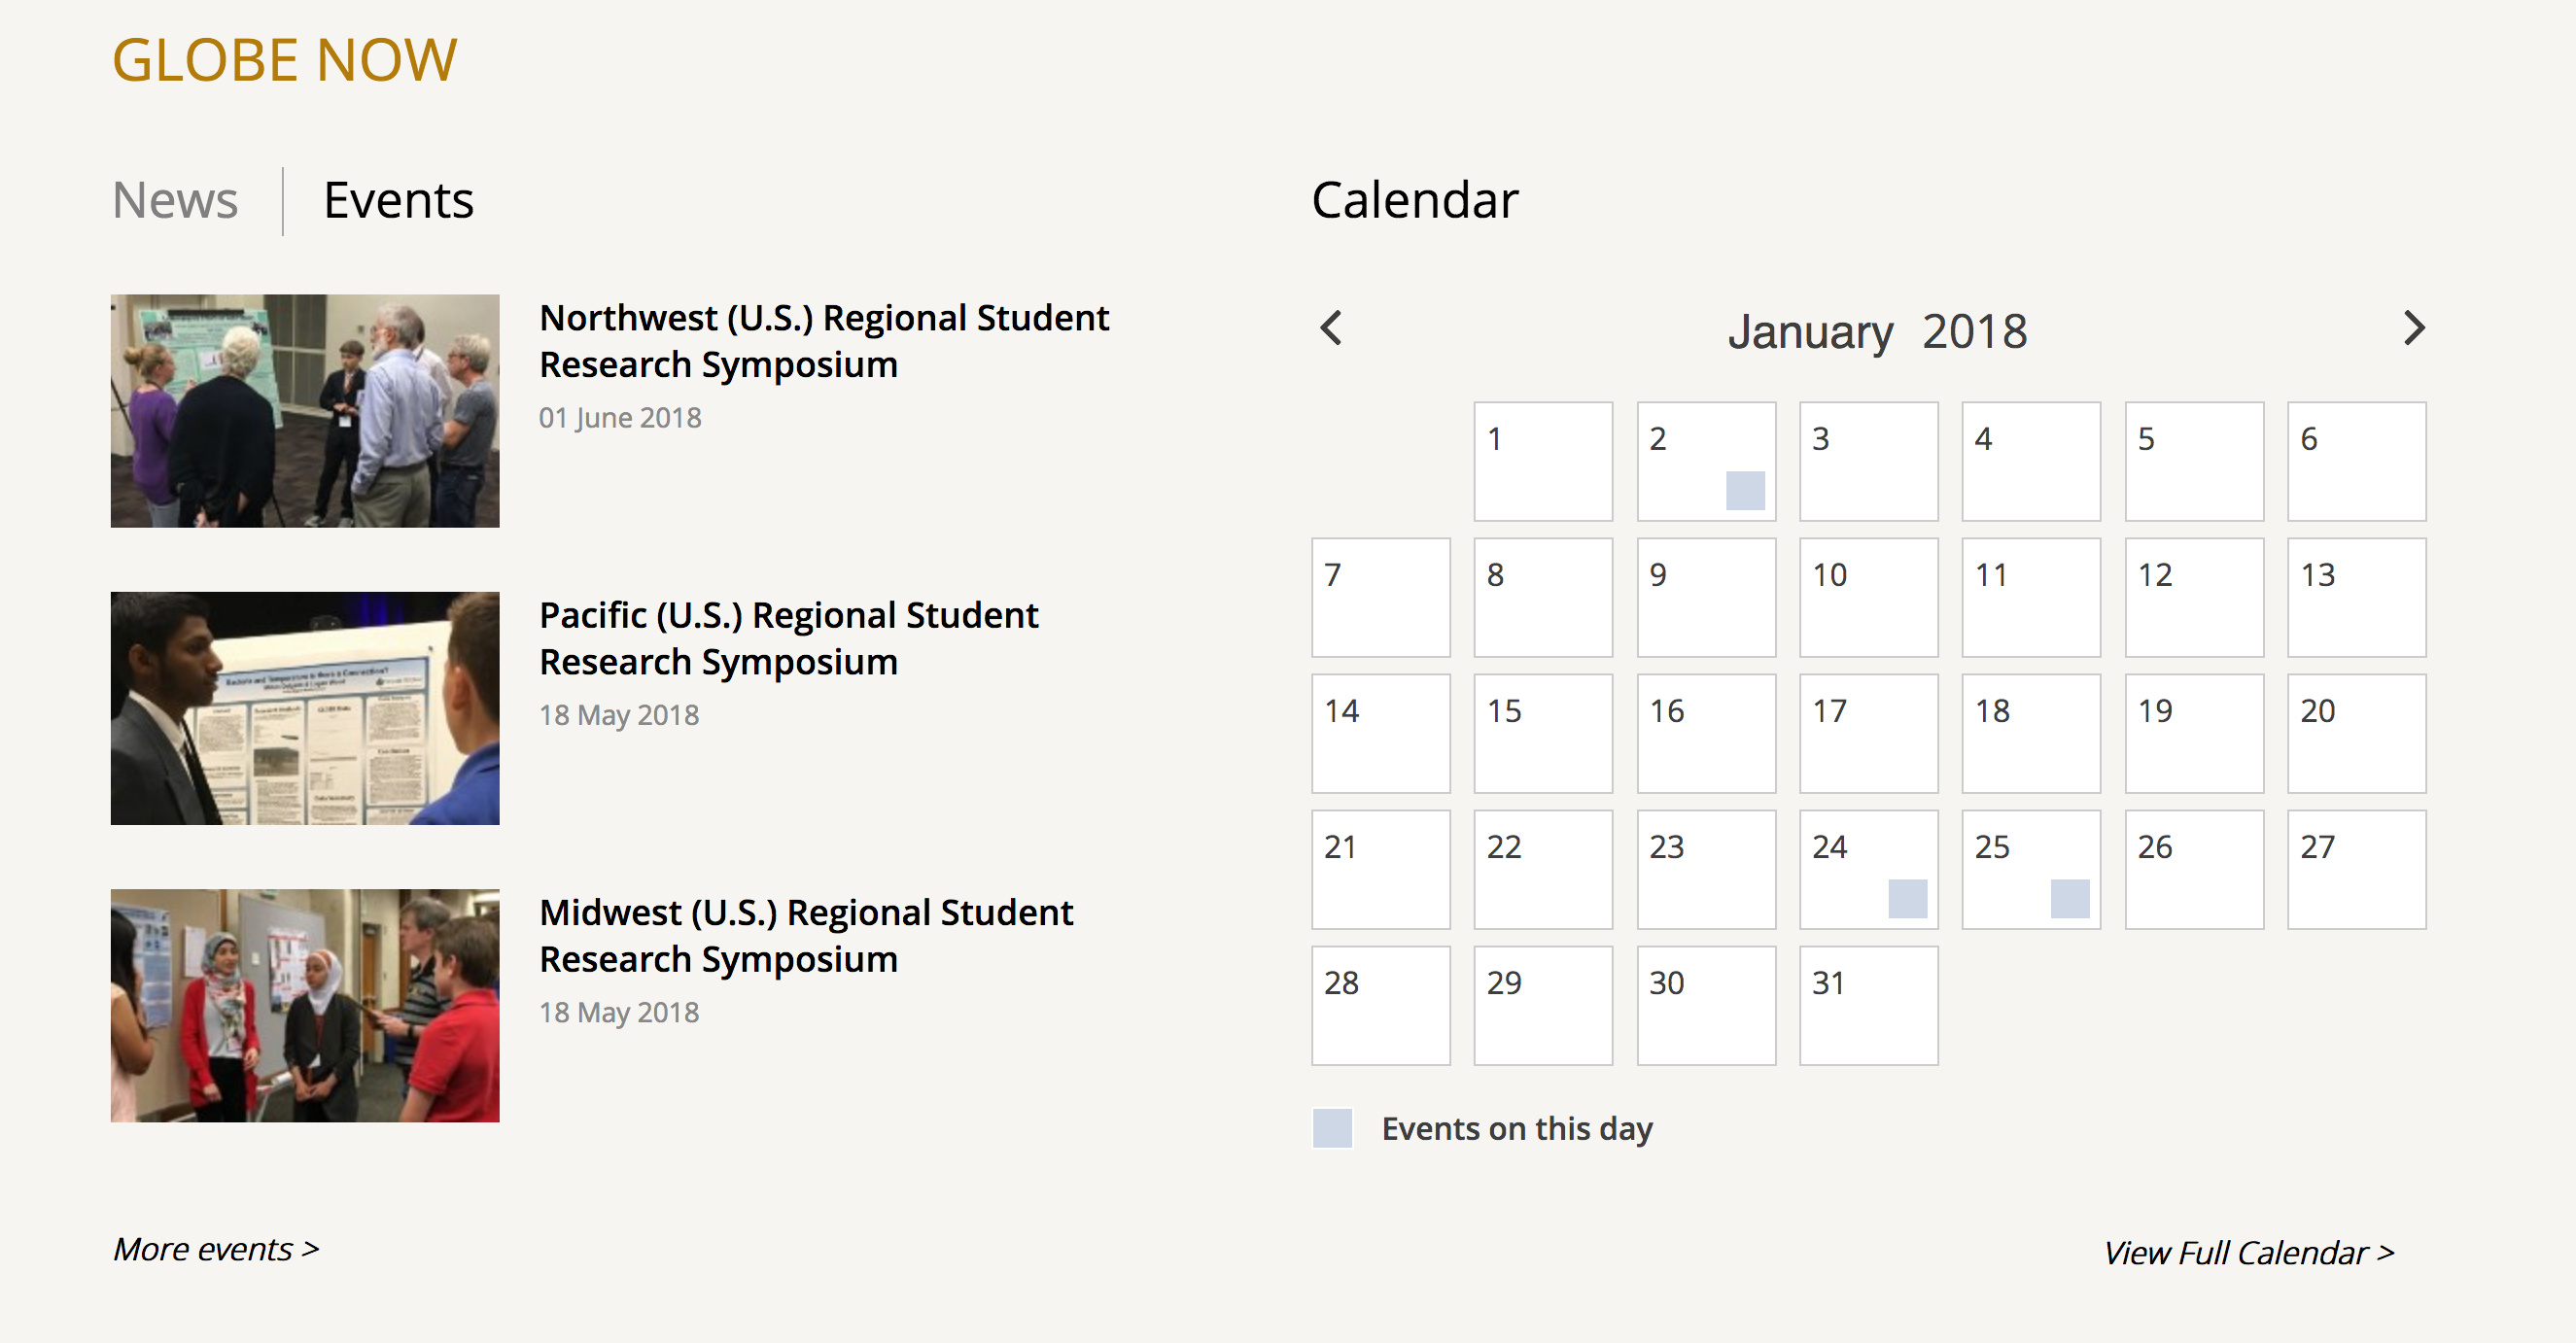Click the GLOBE NOW heading
This screenshot has width=2576, height=1343.
[x=284, y=60]
